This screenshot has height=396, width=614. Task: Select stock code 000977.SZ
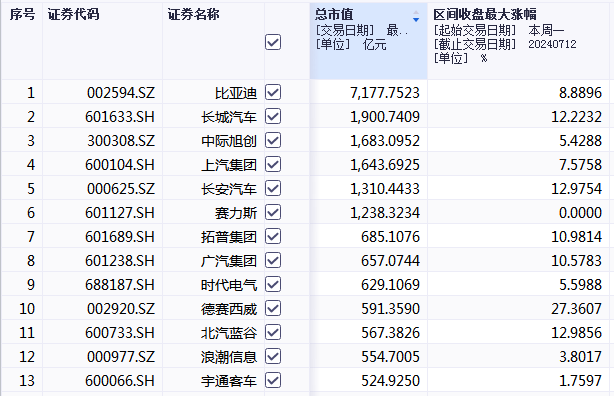(x=121, y=357)
